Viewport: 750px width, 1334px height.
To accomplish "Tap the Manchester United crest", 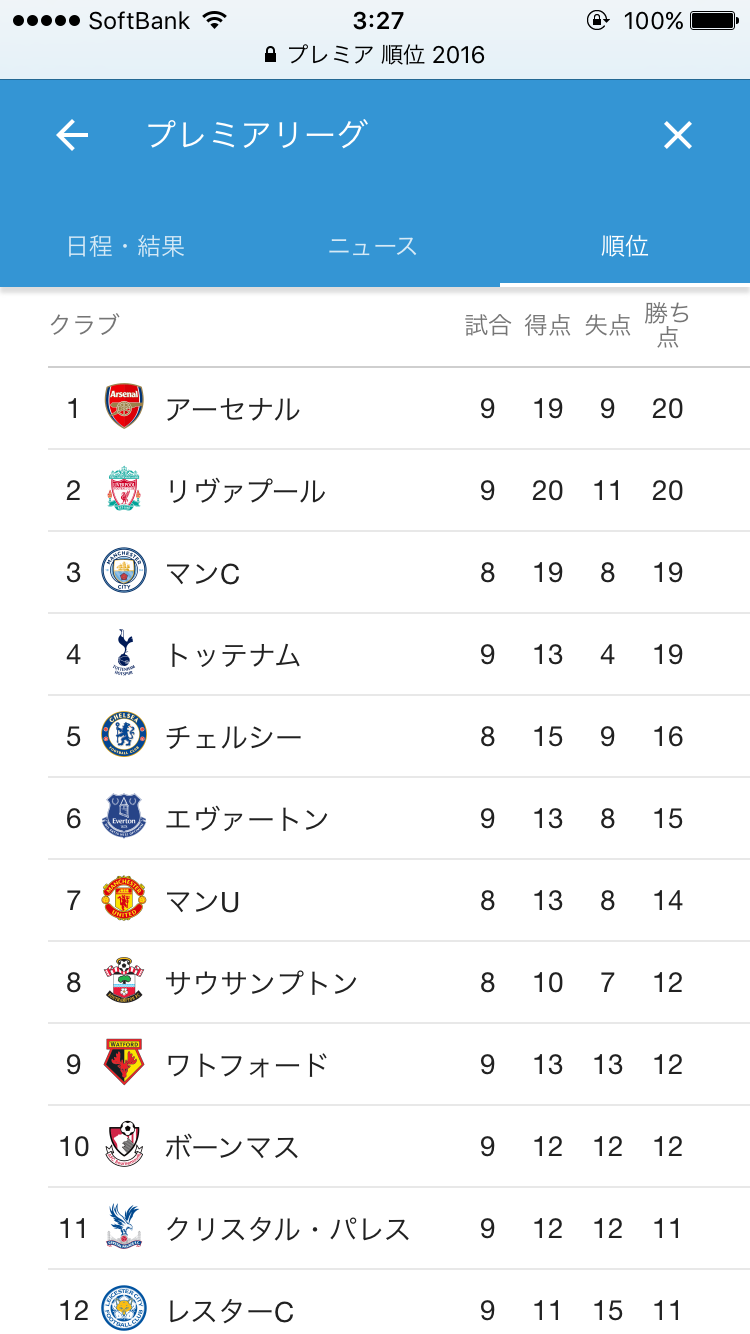I will 125,900.
